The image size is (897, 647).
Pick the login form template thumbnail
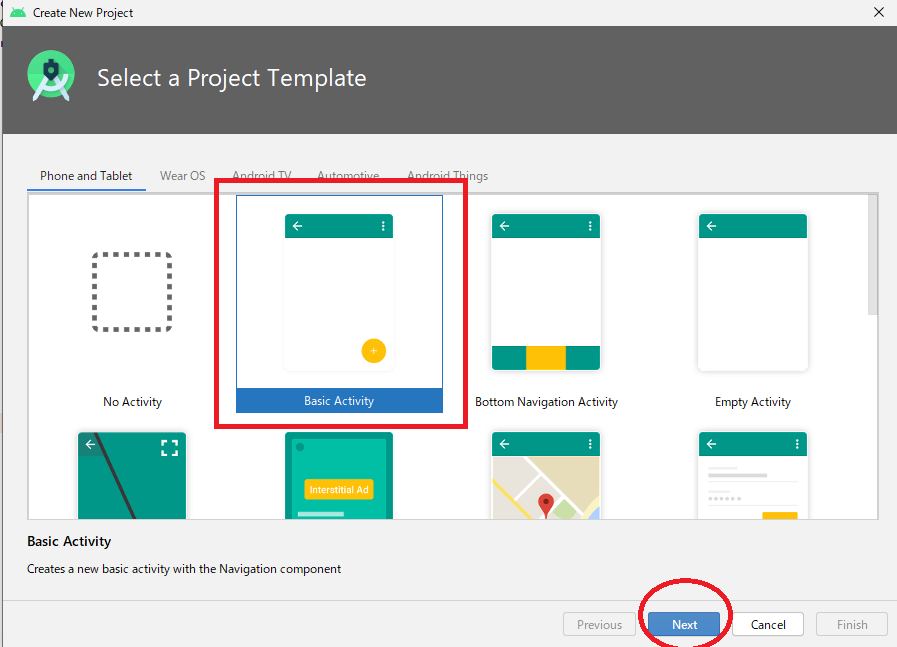point(753,475)
